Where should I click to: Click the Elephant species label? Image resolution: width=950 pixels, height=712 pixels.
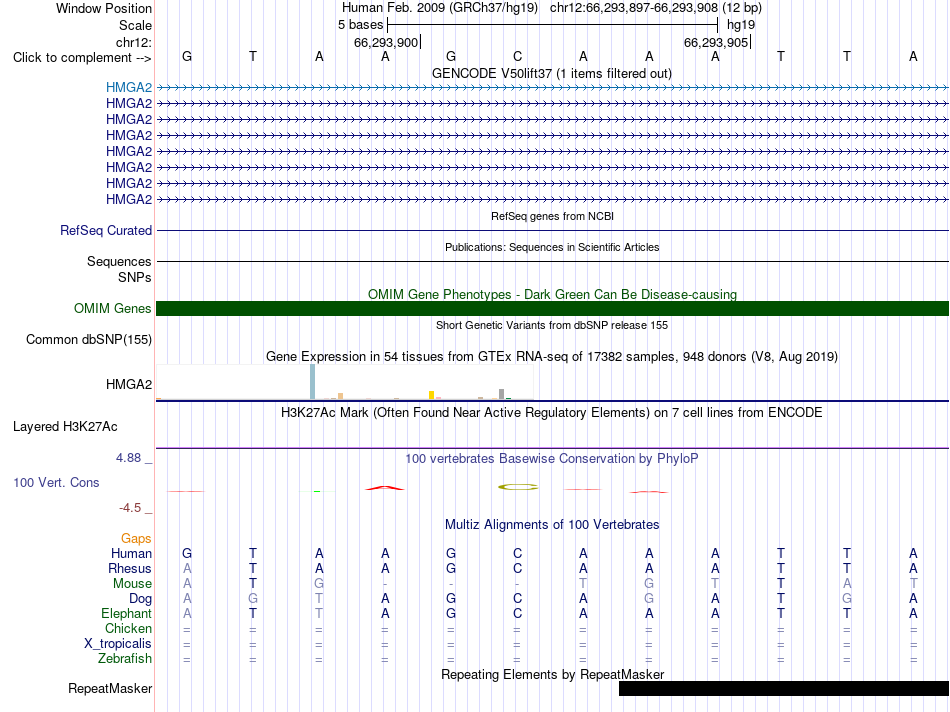click(x=126, y=613)
